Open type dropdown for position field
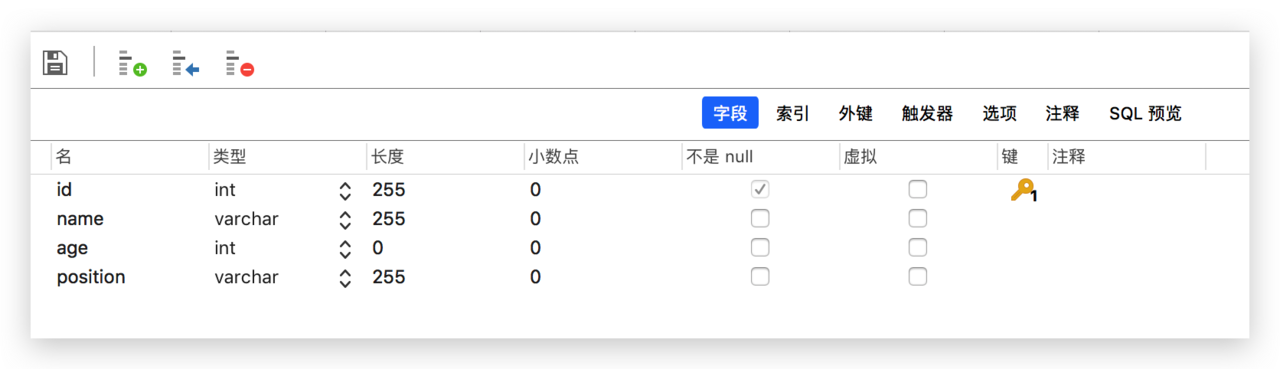 click(345, 277)
